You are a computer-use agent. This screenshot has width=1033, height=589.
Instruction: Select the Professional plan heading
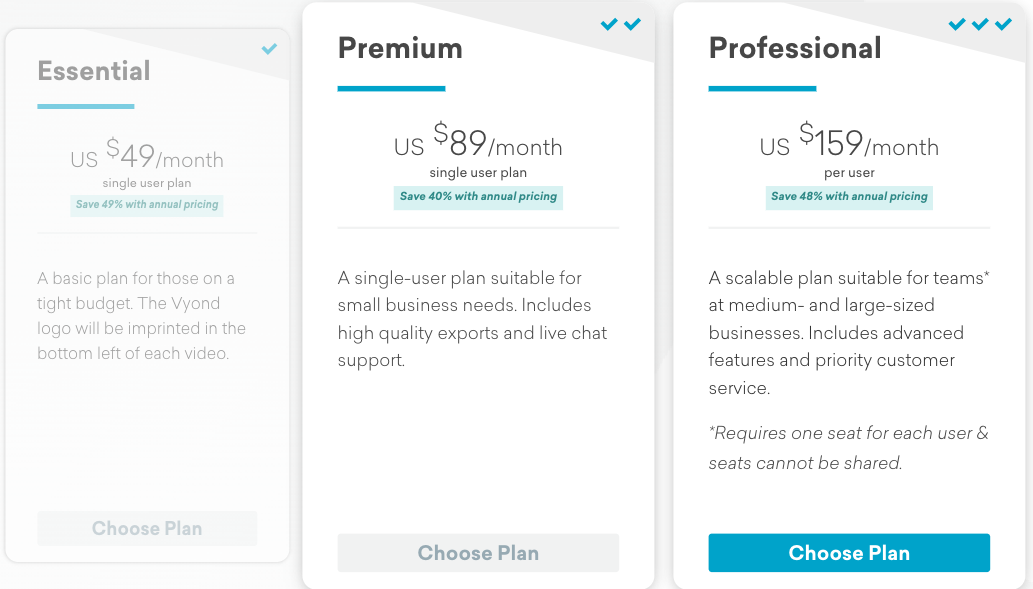[795, 48]
